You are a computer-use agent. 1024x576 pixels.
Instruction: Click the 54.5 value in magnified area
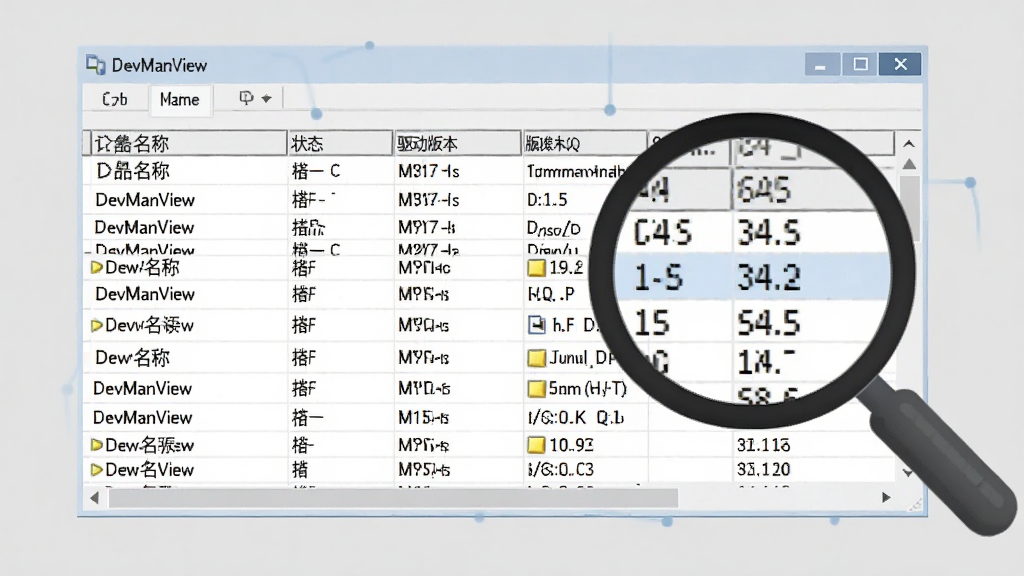click(x=769, y=323)
